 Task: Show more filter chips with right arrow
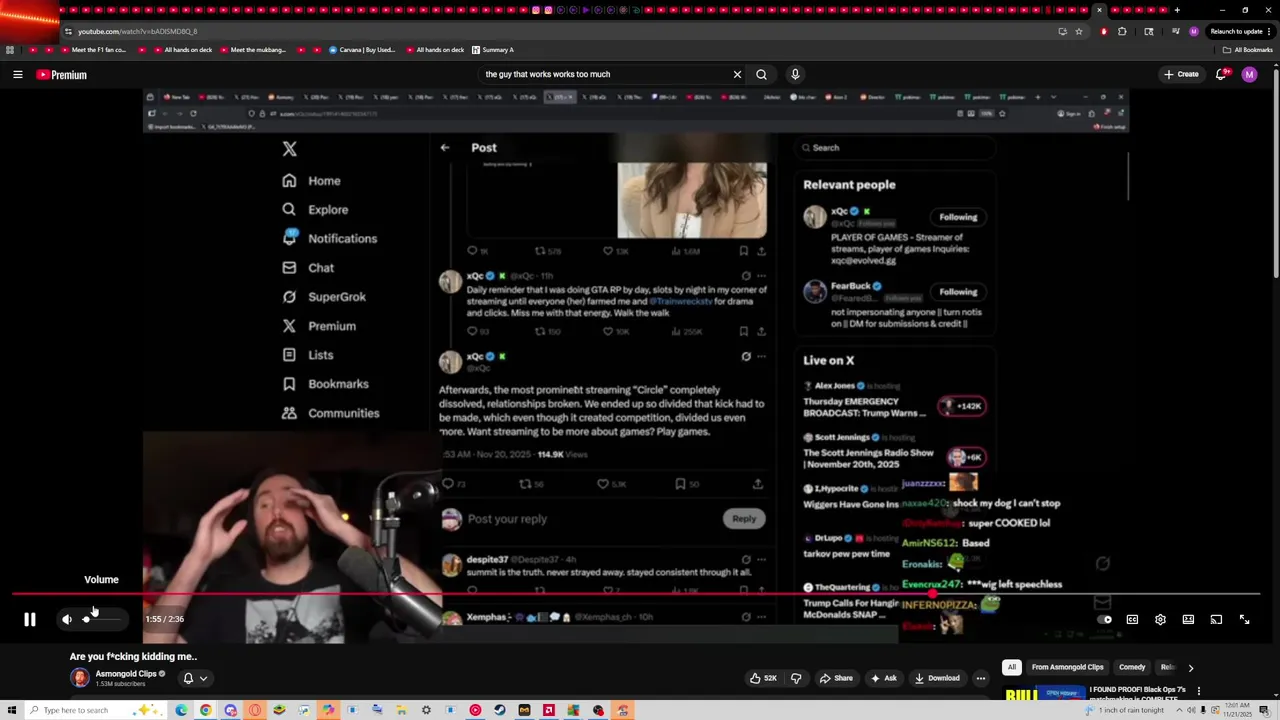tap(1190, 667)
